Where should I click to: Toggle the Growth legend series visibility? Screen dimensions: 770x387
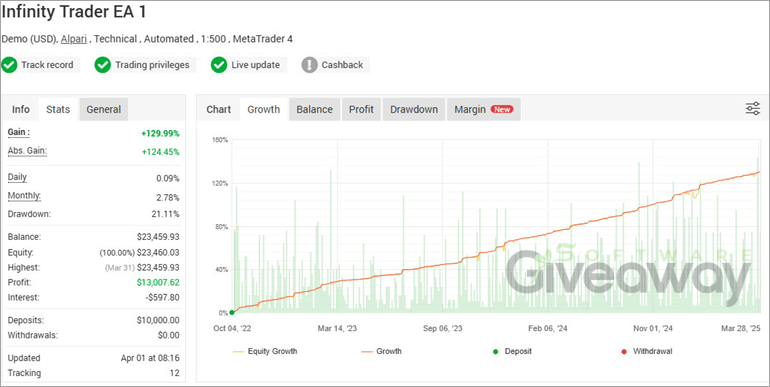click(382, 352)
